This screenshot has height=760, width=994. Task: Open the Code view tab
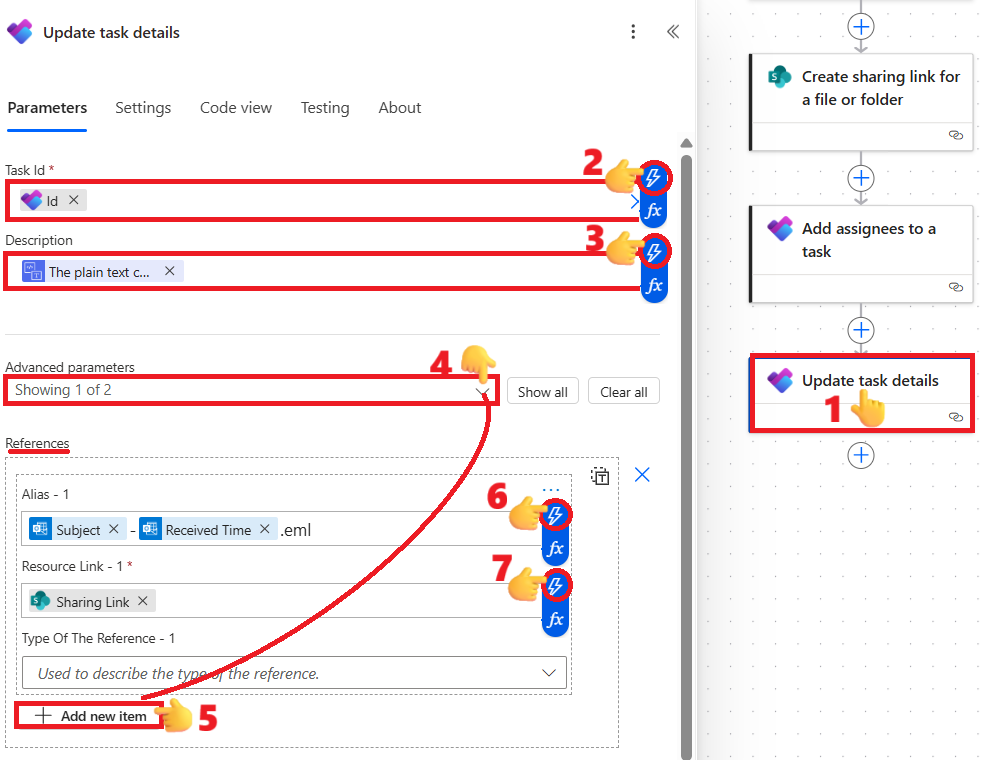click(236, 108)
